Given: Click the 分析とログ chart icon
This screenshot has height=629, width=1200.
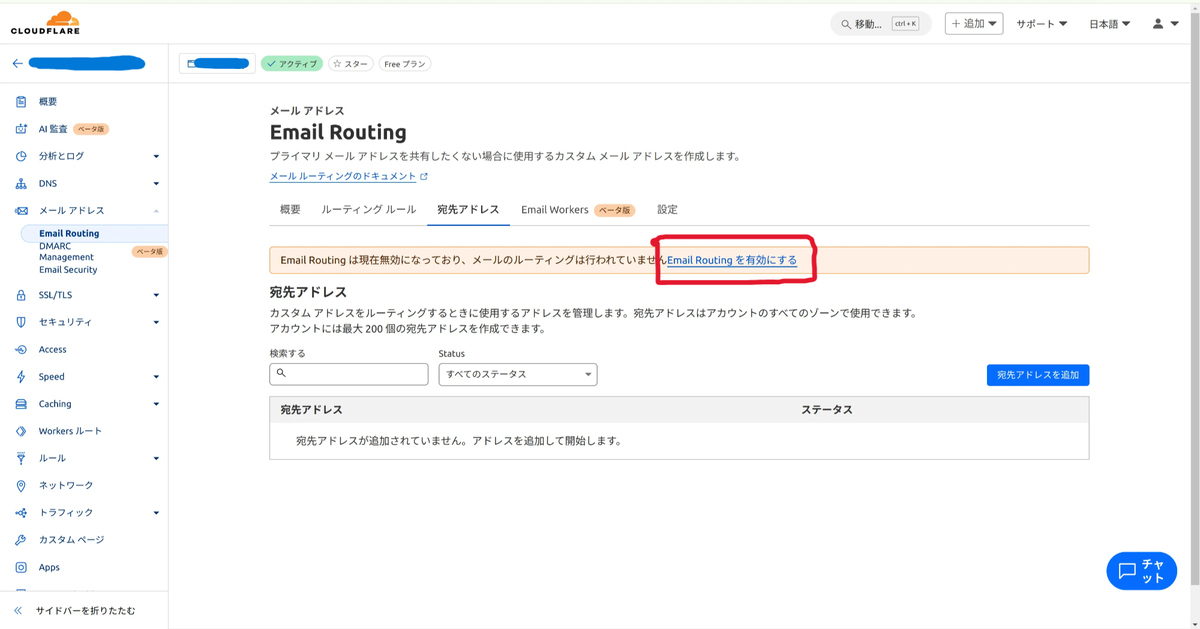Looking at the screenshot, I should (x=21, y=156).
